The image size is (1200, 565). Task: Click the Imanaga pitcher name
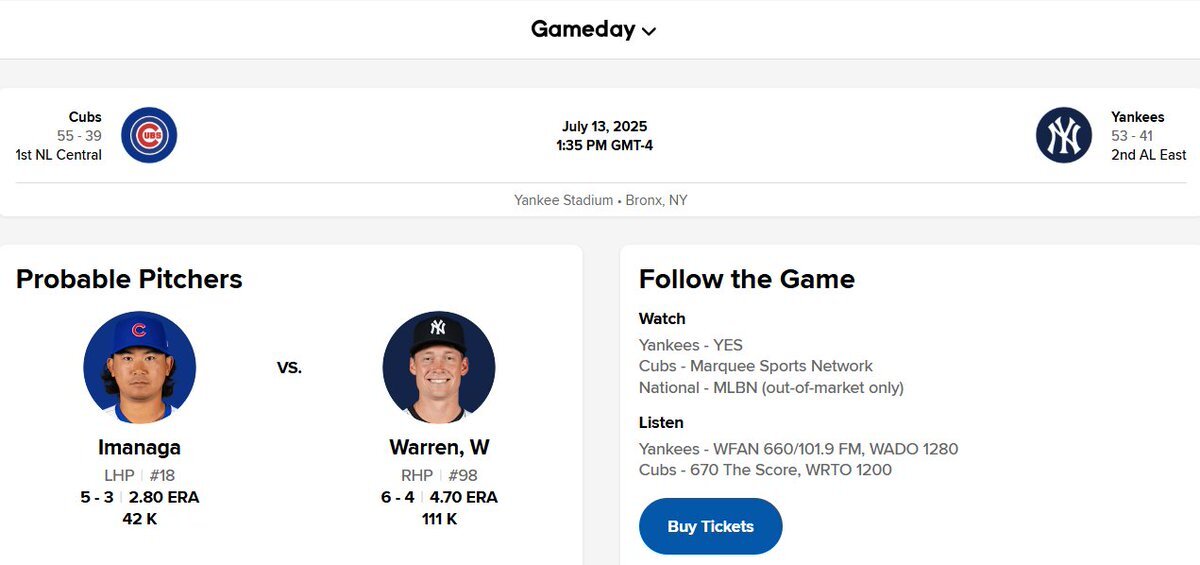click(x=139, y=447)
